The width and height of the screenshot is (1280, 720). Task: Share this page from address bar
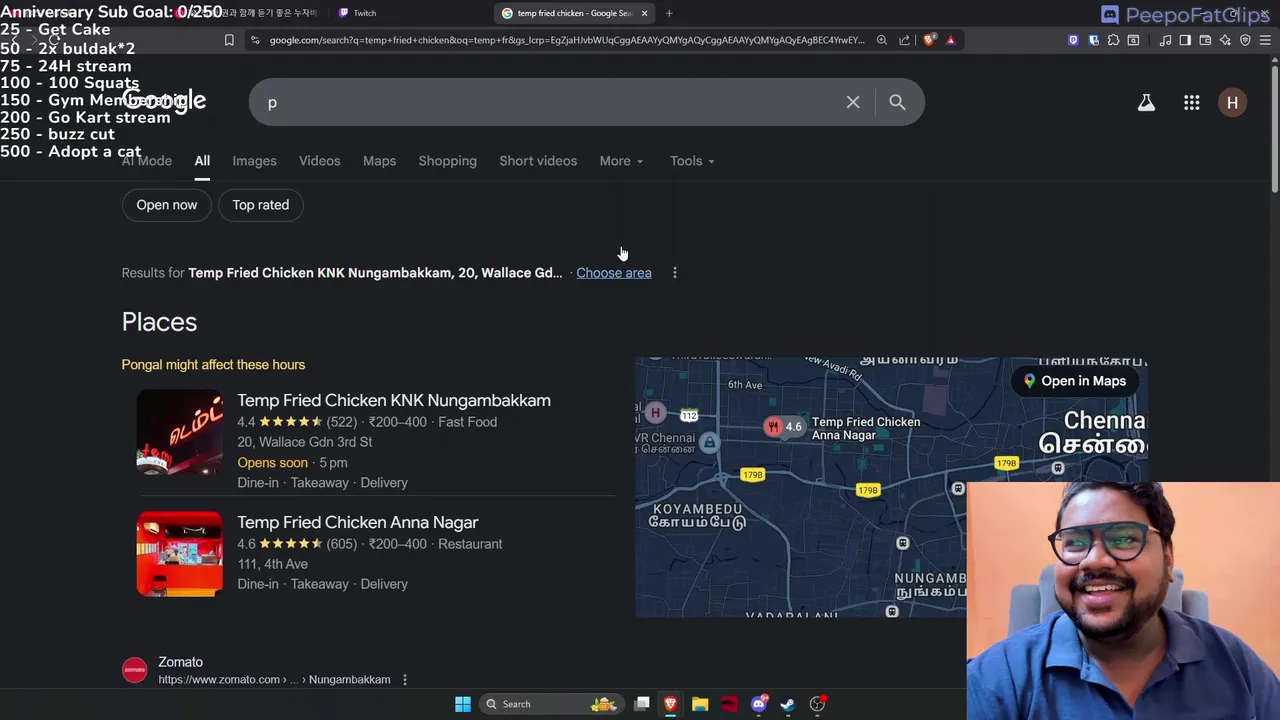pyautogui.click(x=905, y=40)
